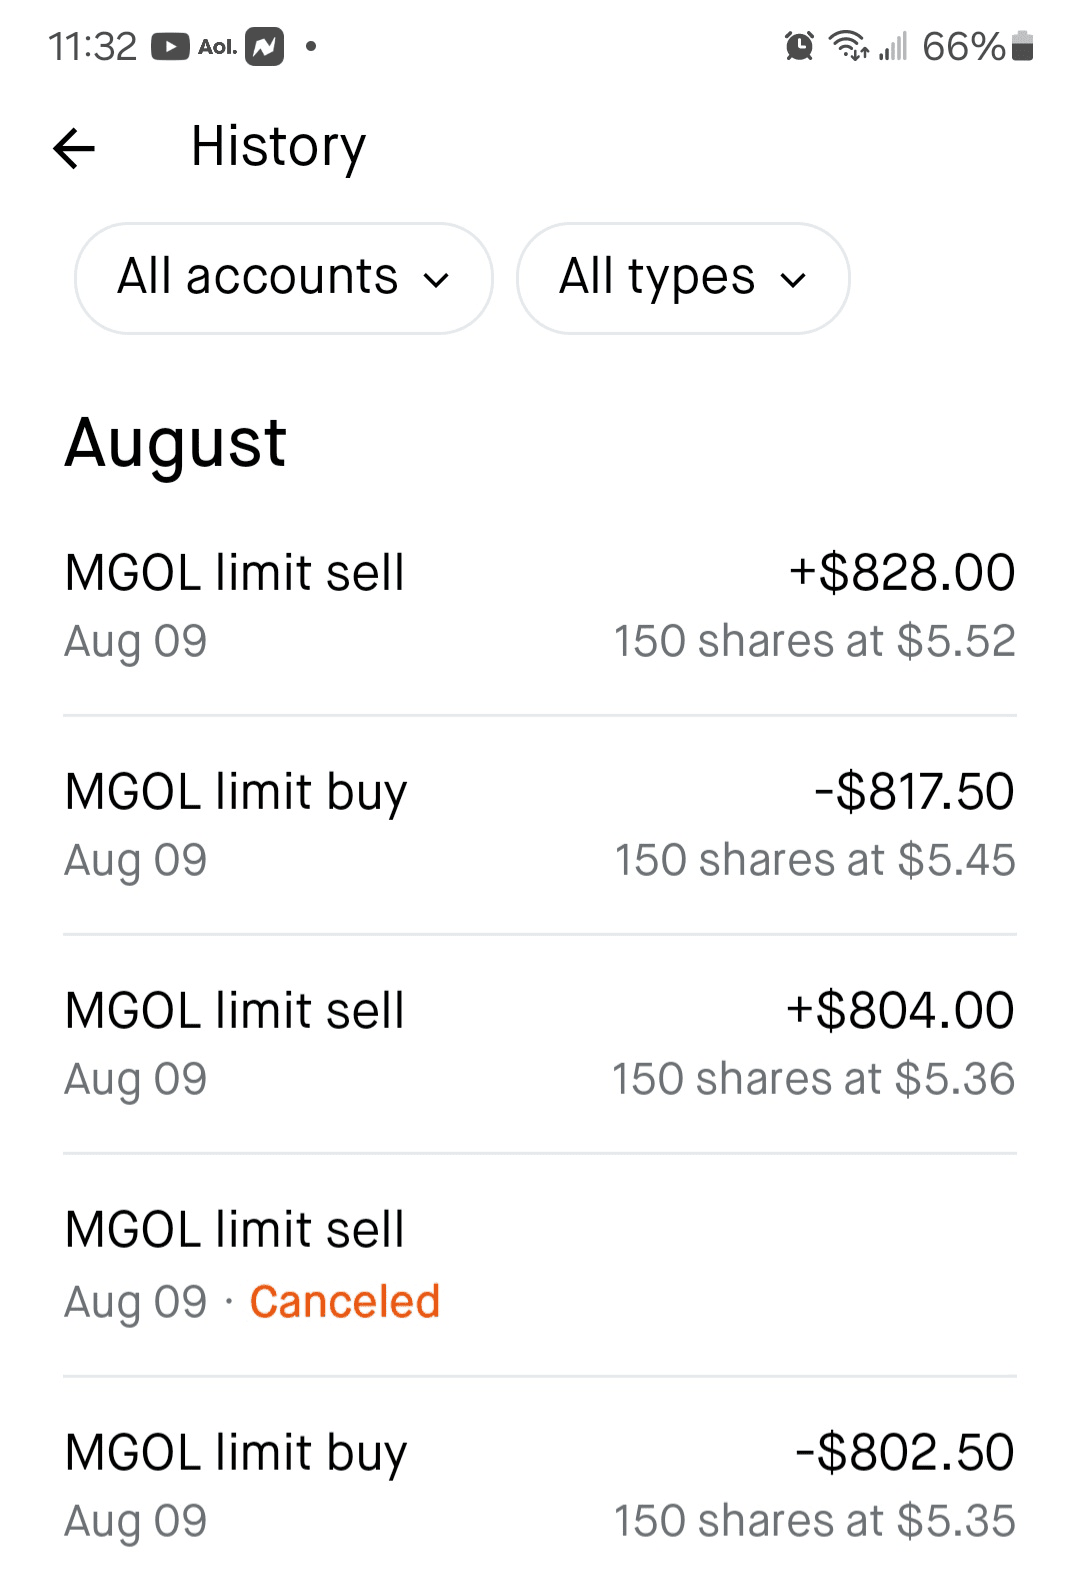Open the All types filter dropdown

[682, 278]
